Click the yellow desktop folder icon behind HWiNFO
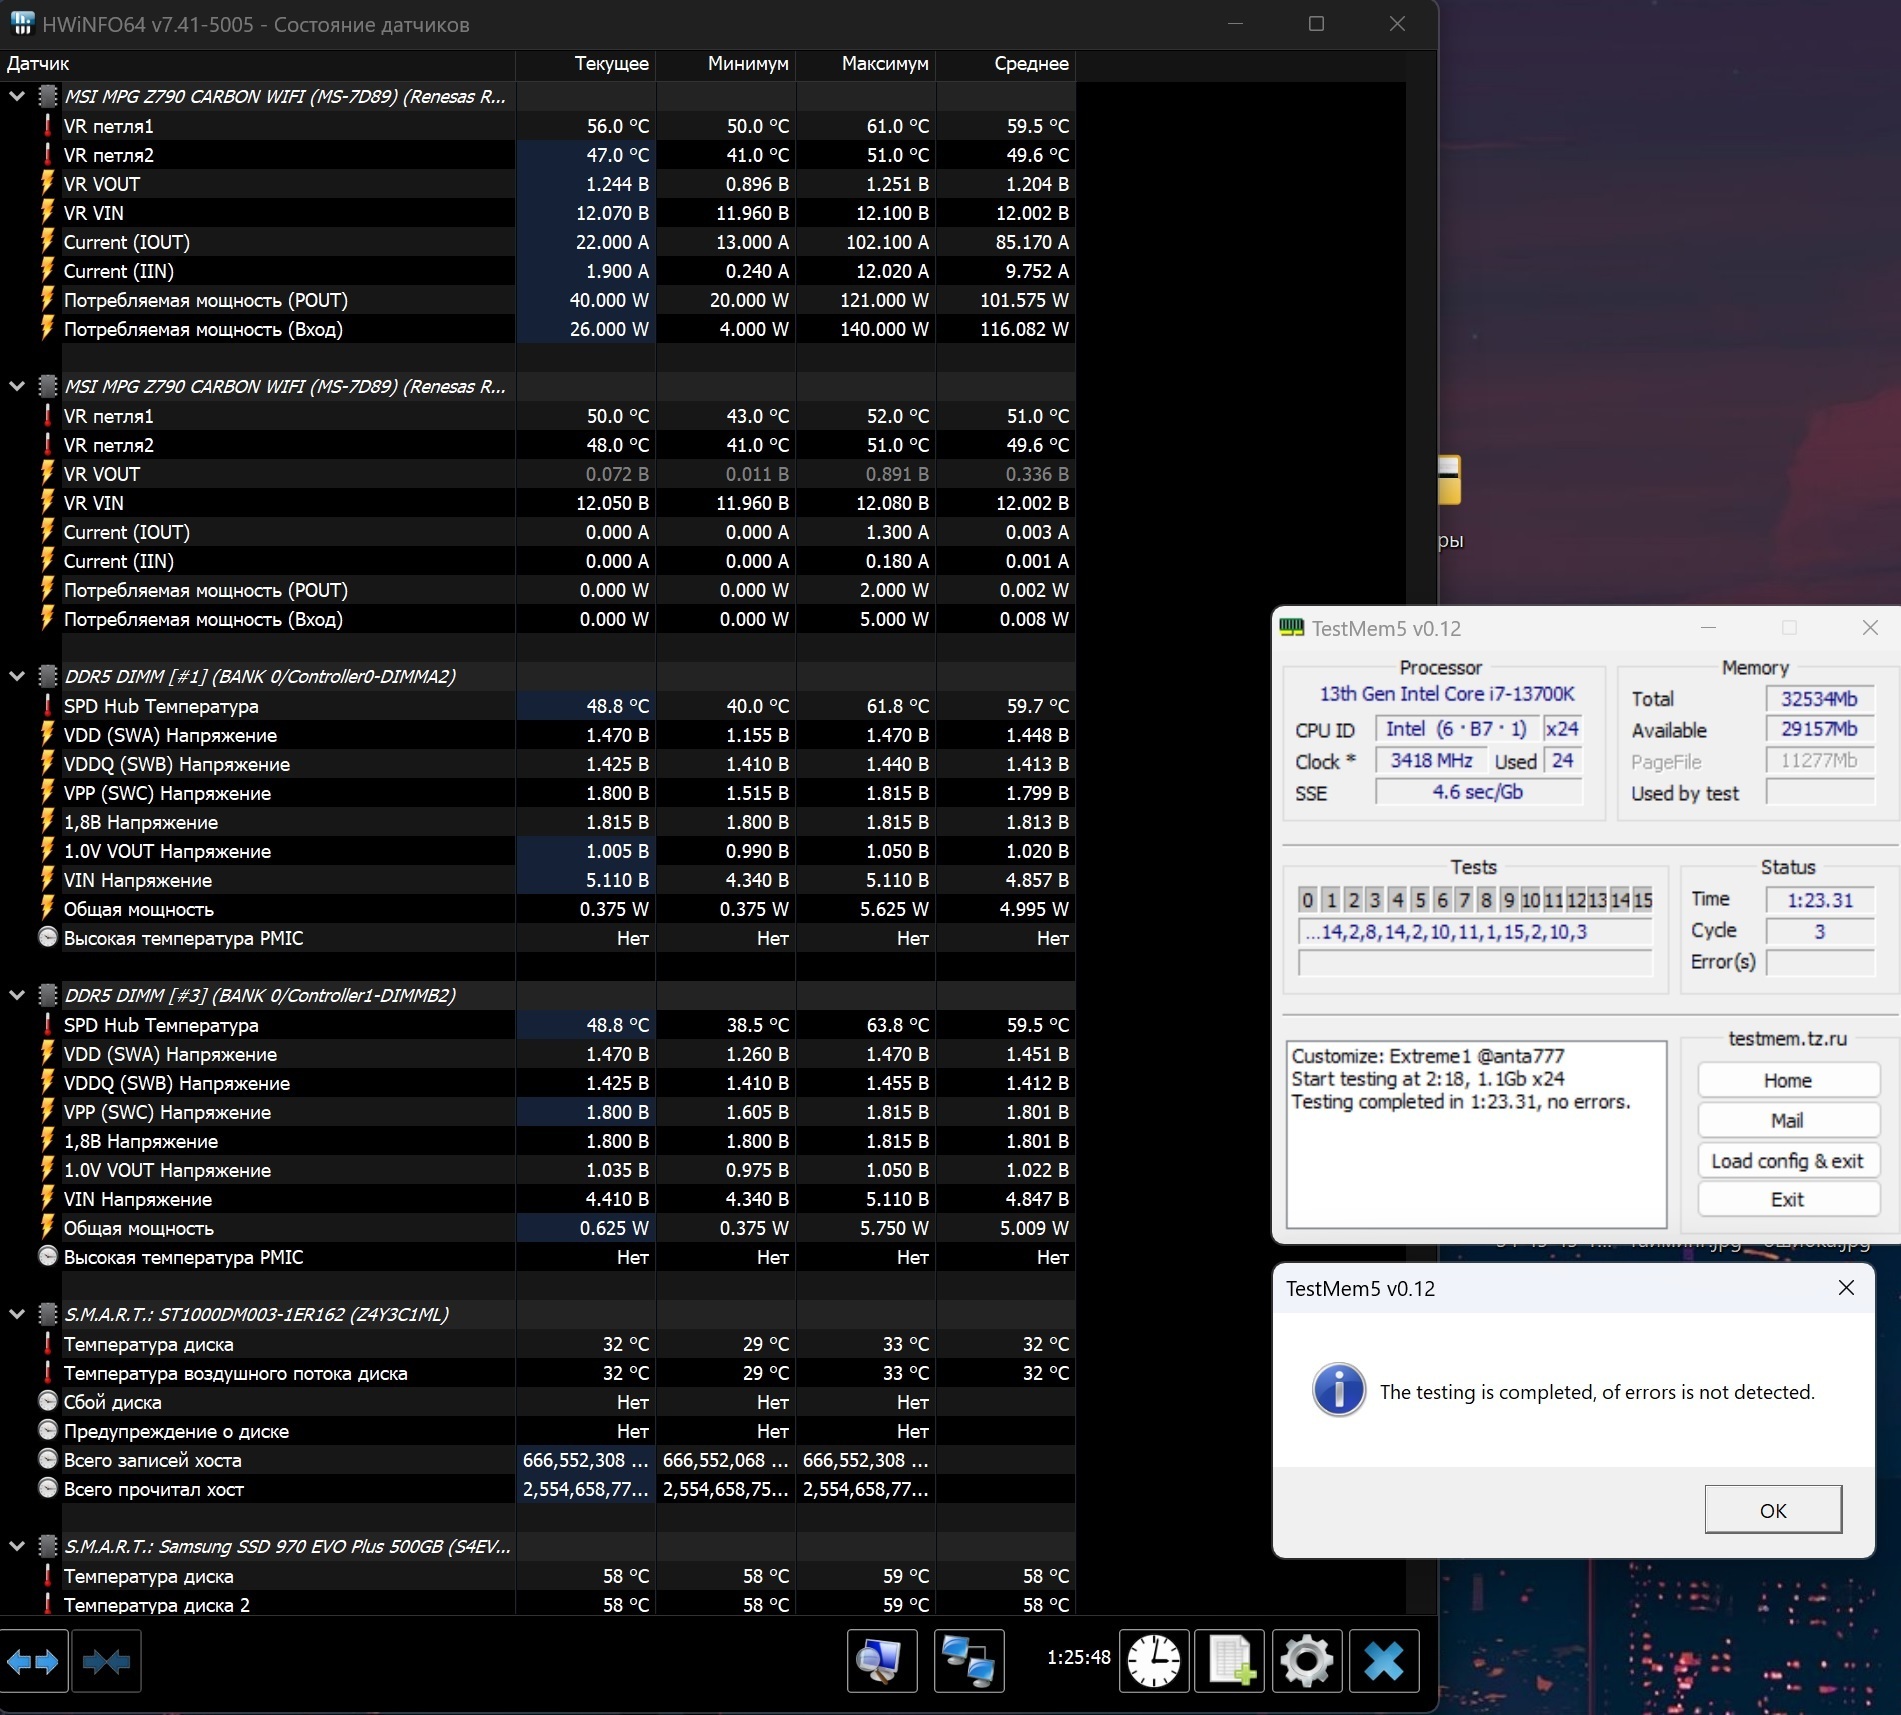Screen dimensions: 1901x1715 [1449, 480]
